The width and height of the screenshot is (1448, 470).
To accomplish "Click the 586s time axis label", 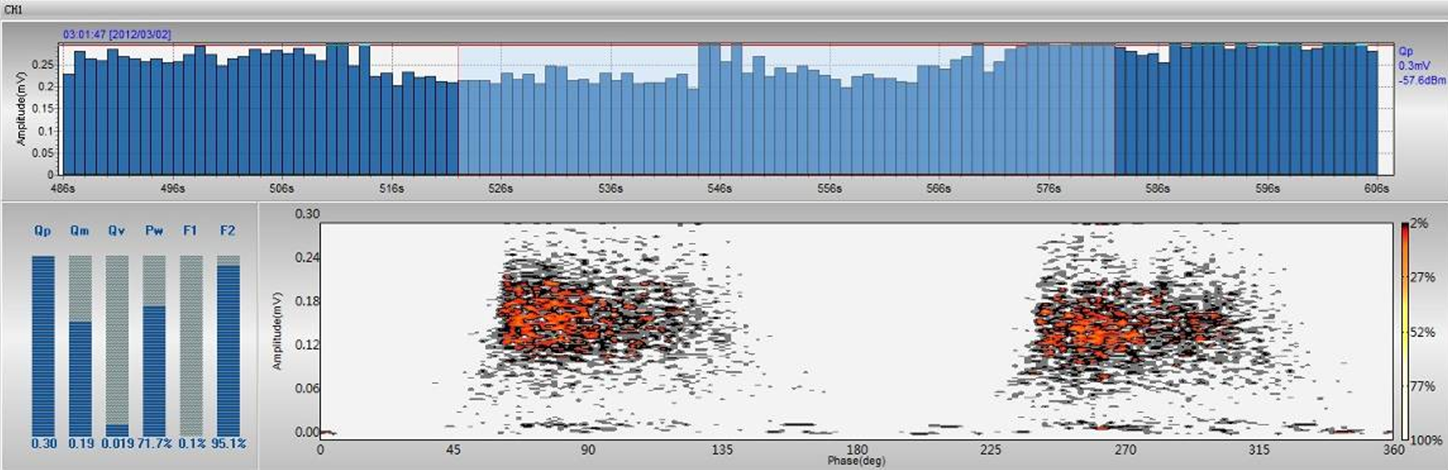I will [1158, 187].
